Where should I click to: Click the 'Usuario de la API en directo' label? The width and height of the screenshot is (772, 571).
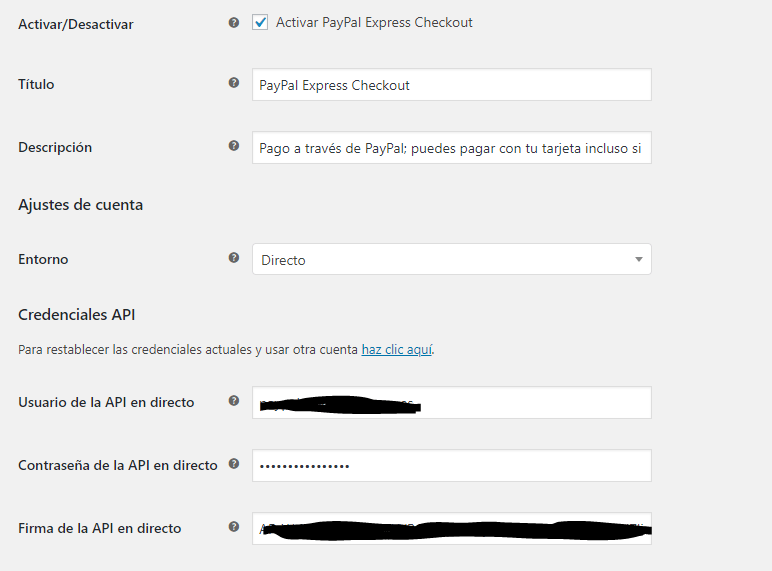coord(106,403)
